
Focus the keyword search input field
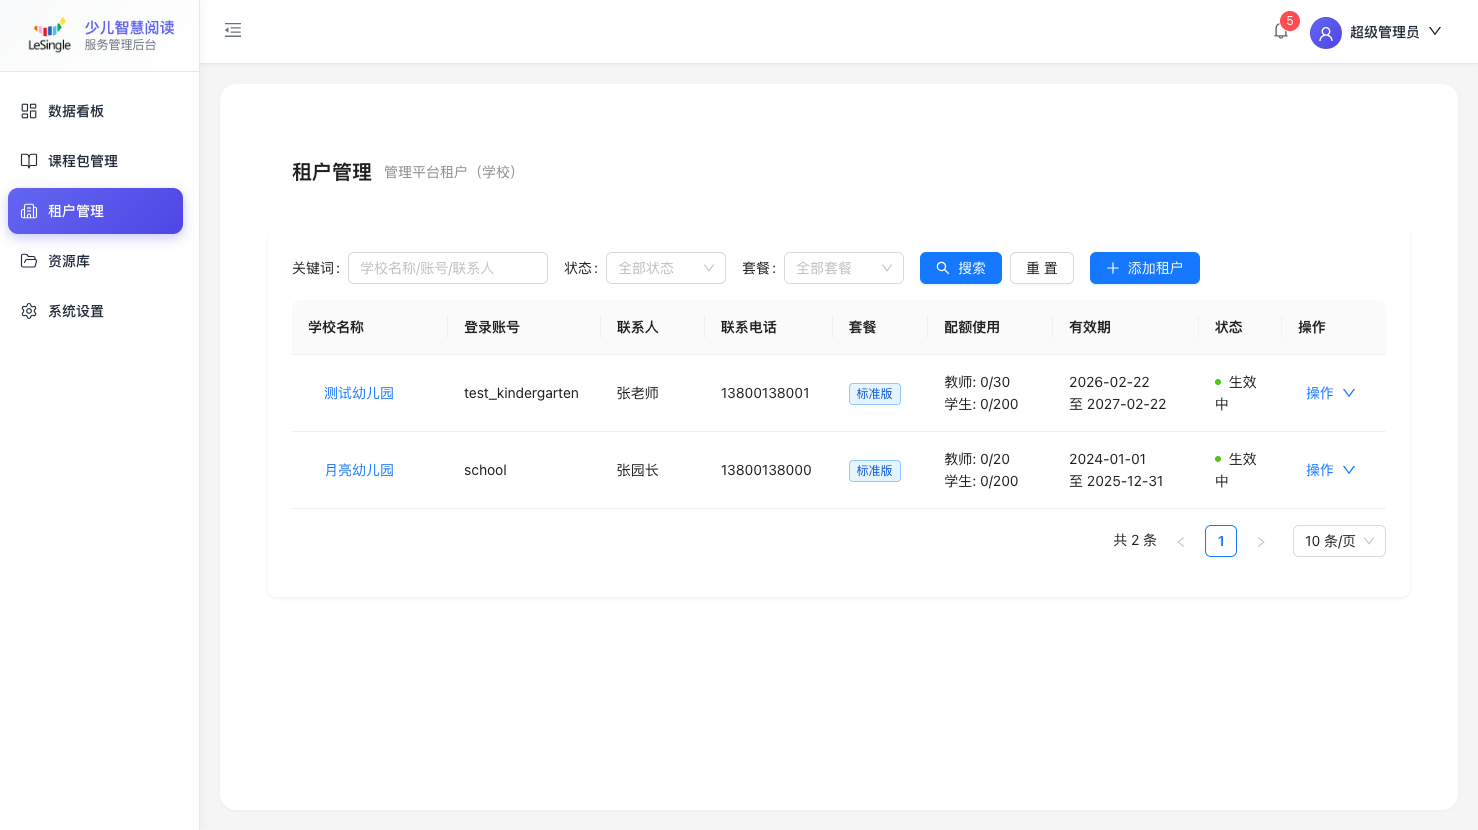(447, 268)
